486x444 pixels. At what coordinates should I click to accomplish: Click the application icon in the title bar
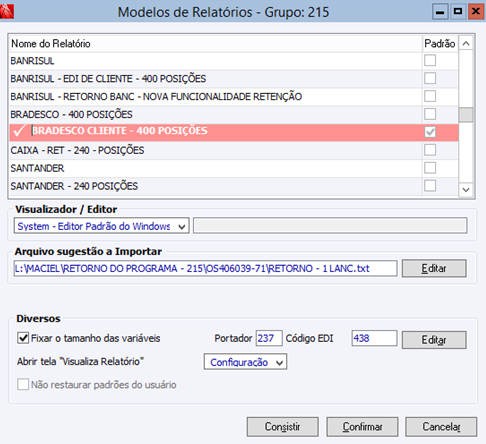[7, 11]
